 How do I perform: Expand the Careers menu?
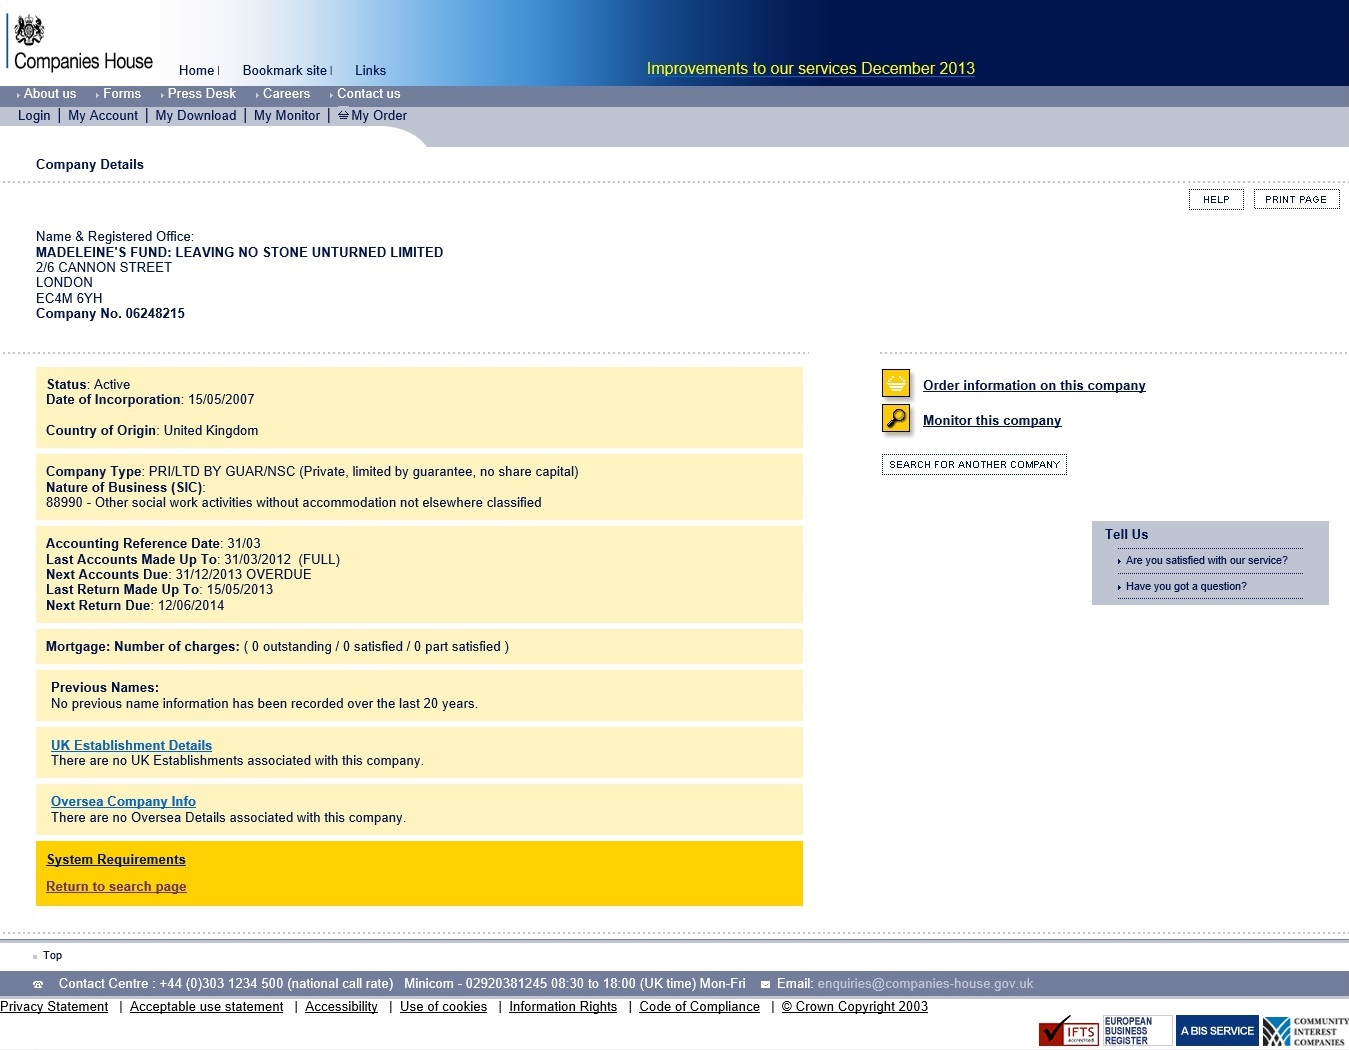click(x=286, y=94)
